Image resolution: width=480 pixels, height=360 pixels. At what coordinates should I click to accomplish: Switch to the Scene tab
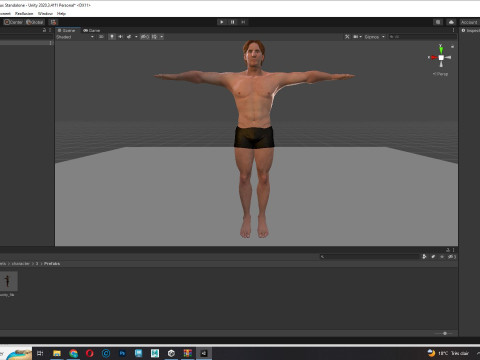67,30
